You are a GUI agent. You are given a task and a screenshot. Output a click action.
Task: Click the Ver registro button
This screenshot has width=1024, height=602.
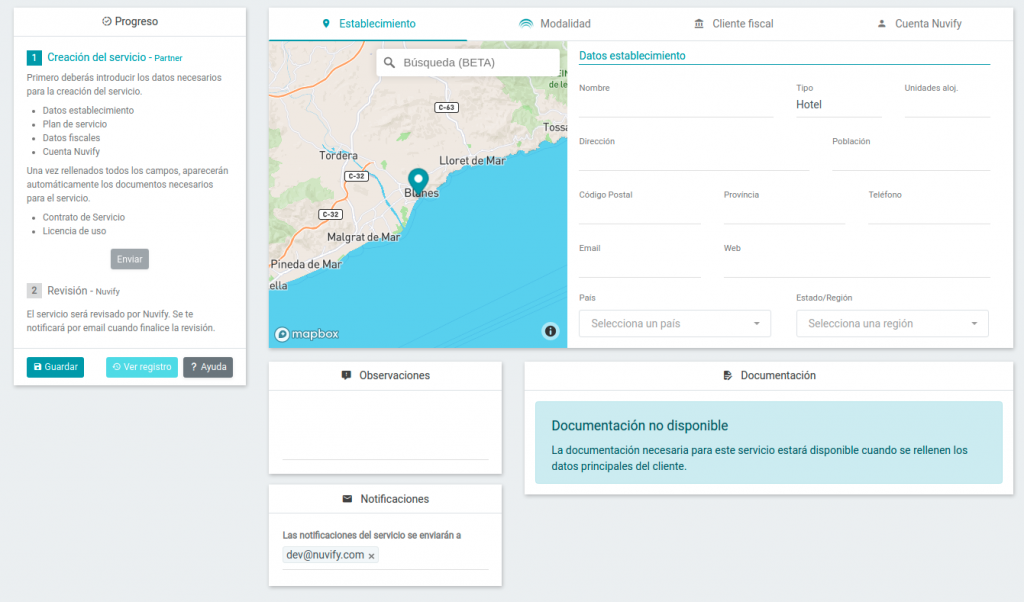[x=142, y=367]
